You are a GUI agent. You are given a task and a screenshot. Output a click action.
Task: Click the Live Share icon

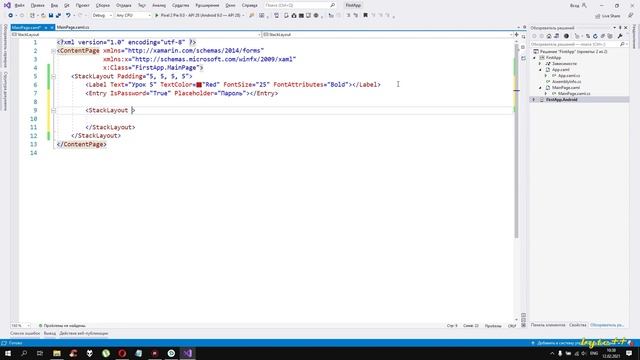pyautogui.click(x=598, y=16)
